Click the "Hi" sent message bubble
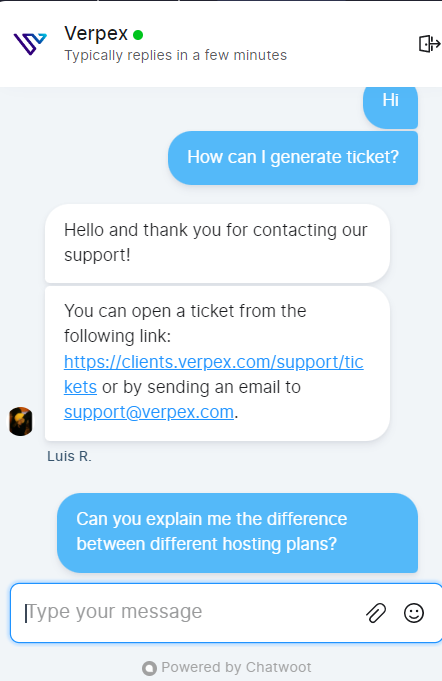The image size is (442, 681). coord(390,106)
